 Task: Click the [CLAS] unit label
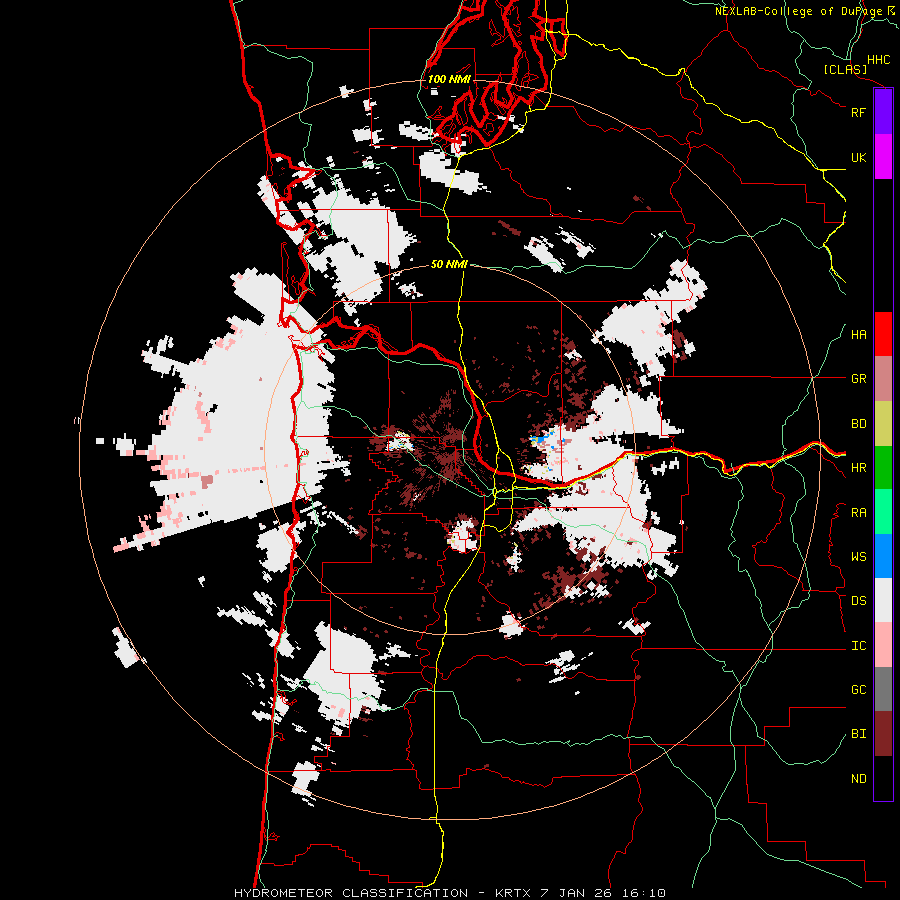[x=845, y=69]
